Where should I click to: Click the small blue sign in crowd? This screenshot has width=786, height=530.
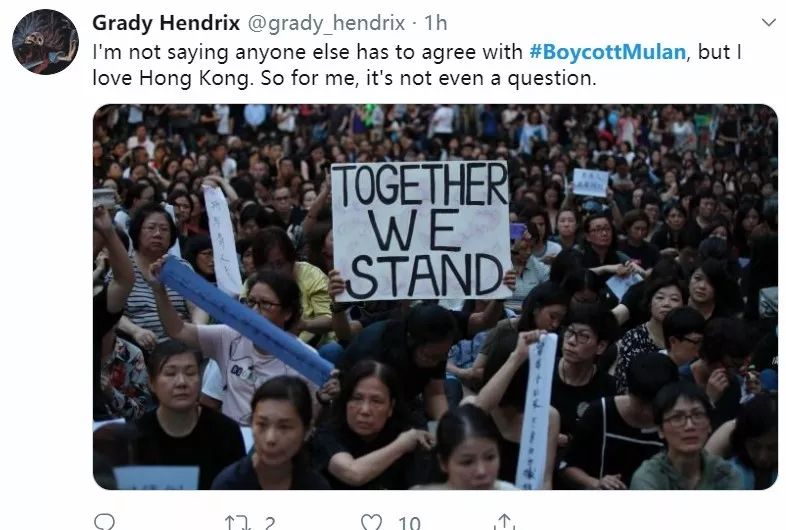591,183
